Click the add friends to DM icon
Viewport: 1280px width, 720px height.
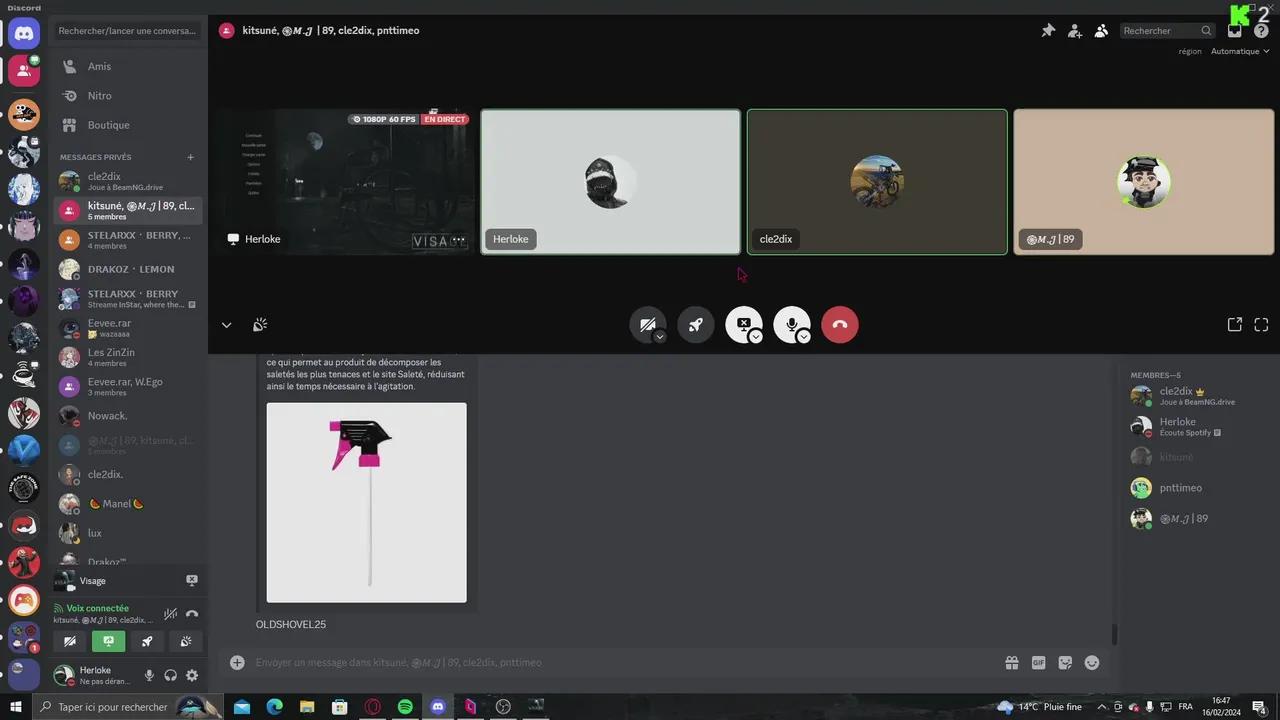(1074, 31)
